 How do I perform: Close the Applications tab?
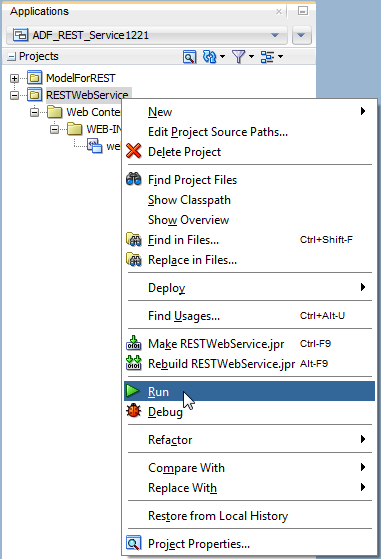click(x=279, y=12)
